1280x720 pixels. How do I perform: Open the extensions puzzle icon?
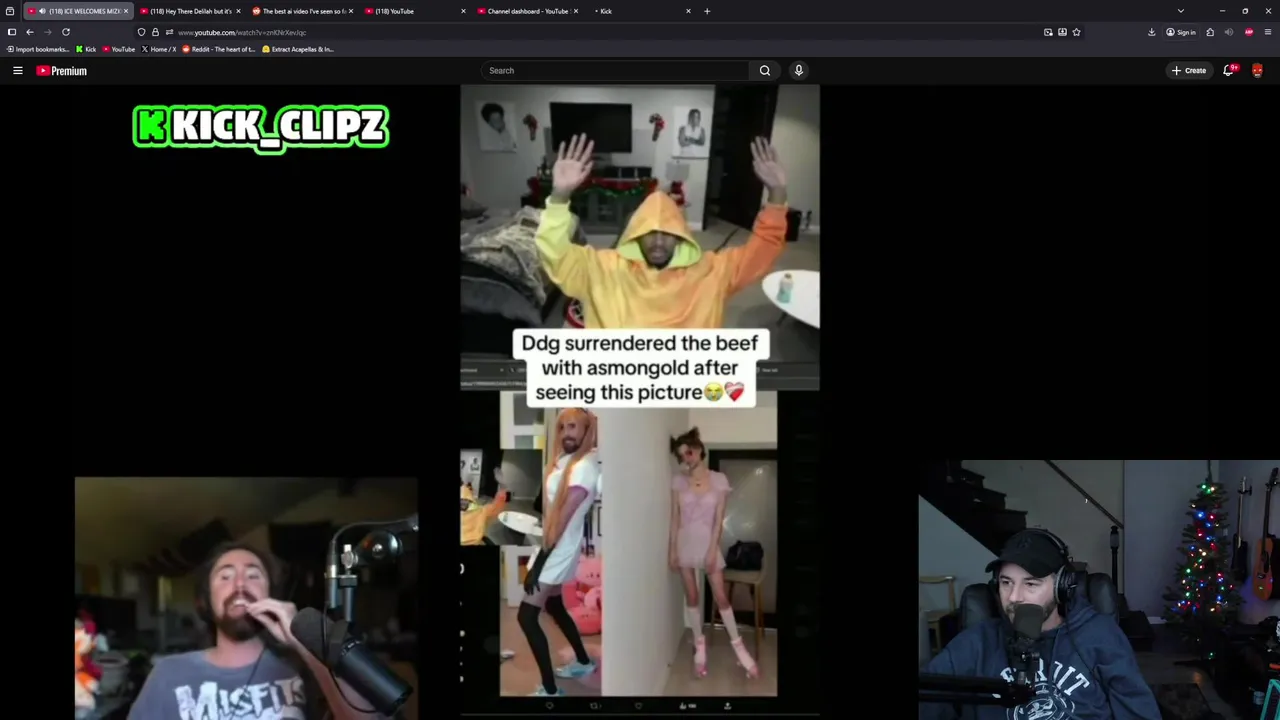[1210, 32]
